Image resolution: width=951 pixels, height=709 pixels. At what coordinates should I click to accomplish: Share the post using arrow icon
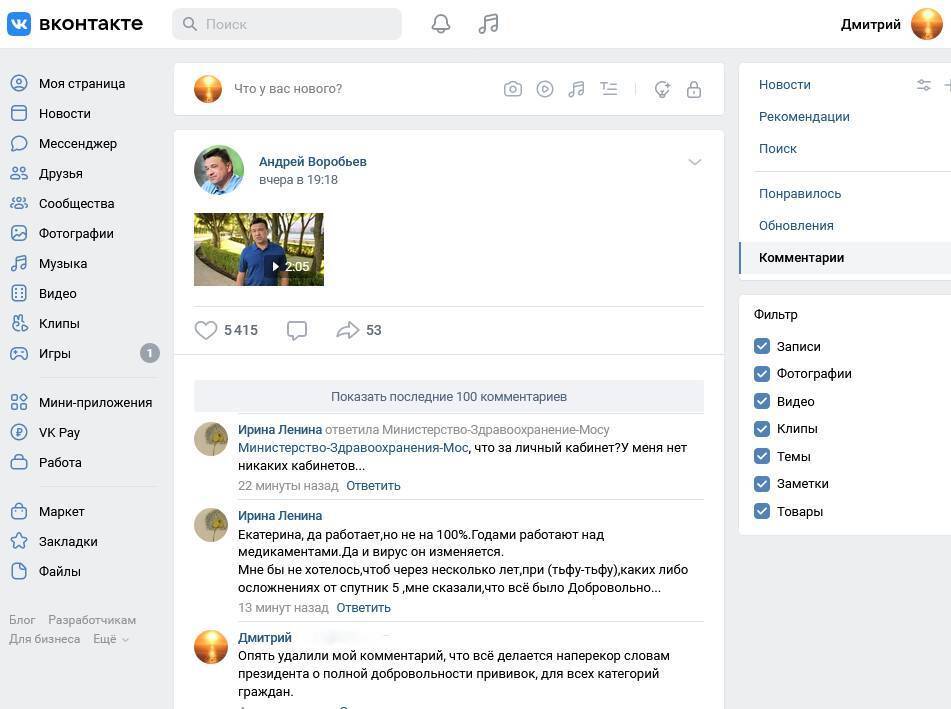(348, 330)
